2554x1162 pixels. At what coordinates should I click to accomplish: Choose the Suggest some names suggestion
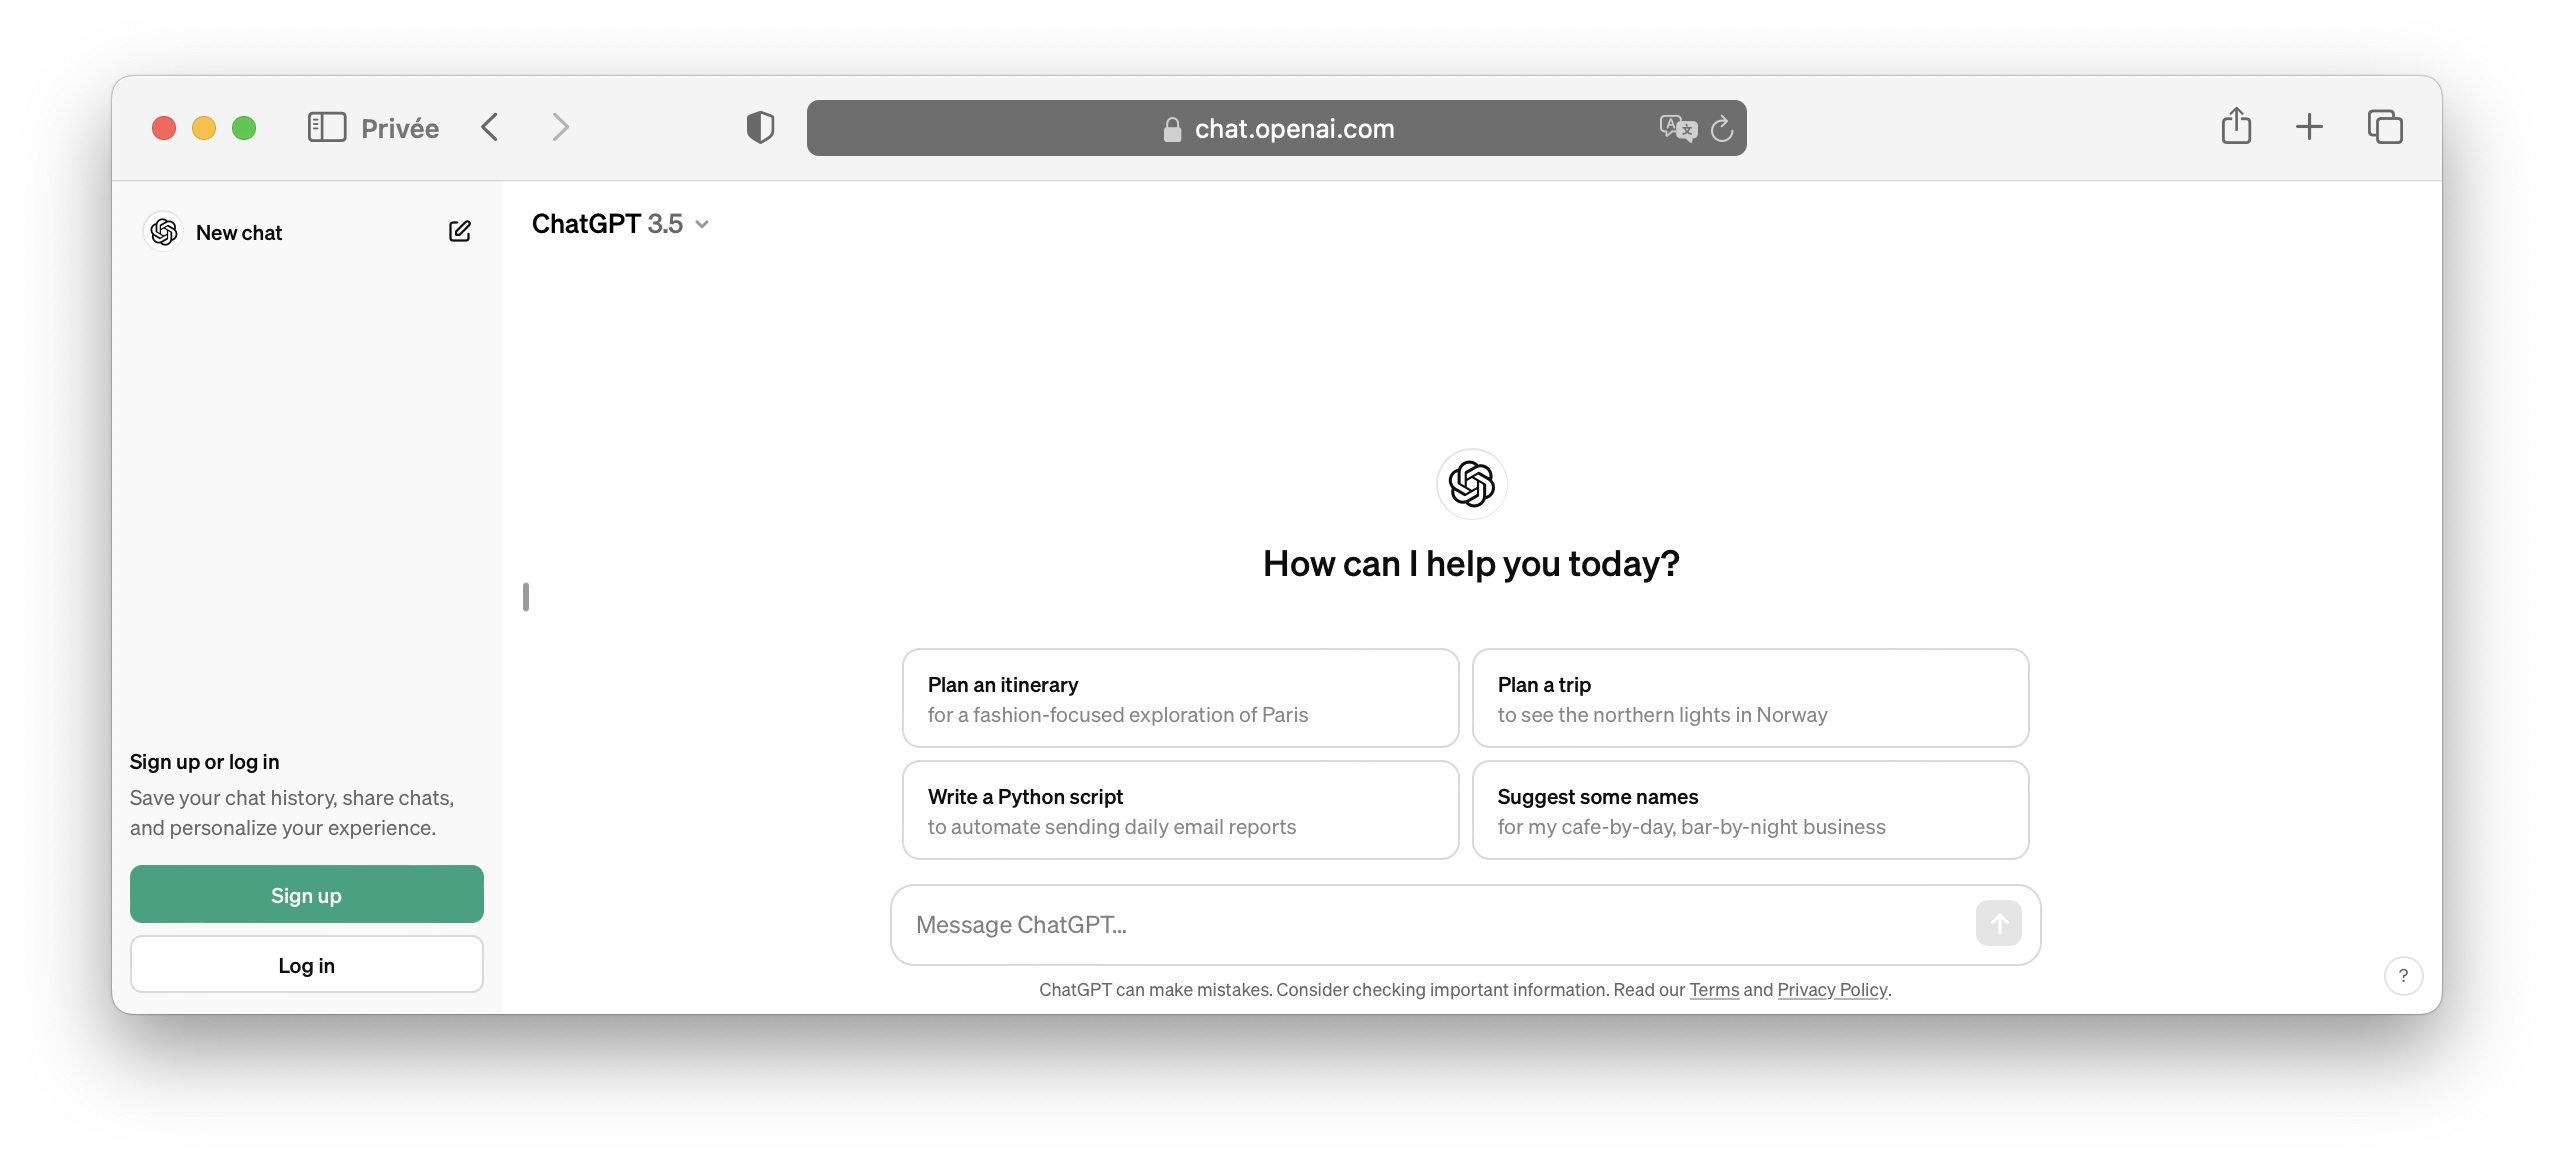pos(1750,810)
